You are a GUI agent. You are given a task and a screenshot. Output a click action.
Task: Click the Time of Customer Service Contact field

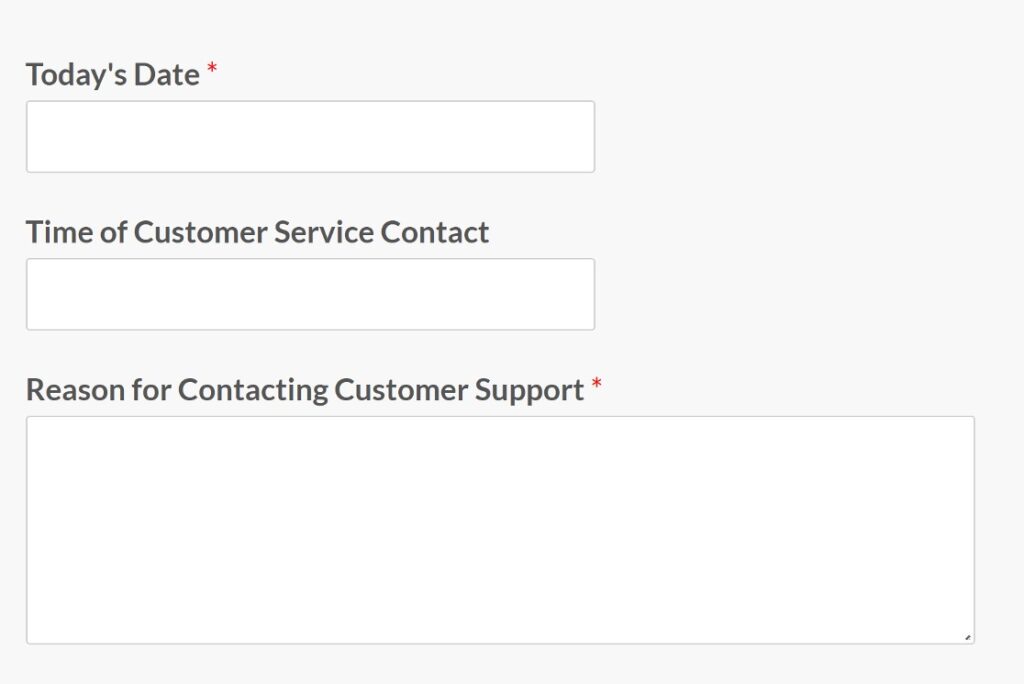[x=310, y=293]
